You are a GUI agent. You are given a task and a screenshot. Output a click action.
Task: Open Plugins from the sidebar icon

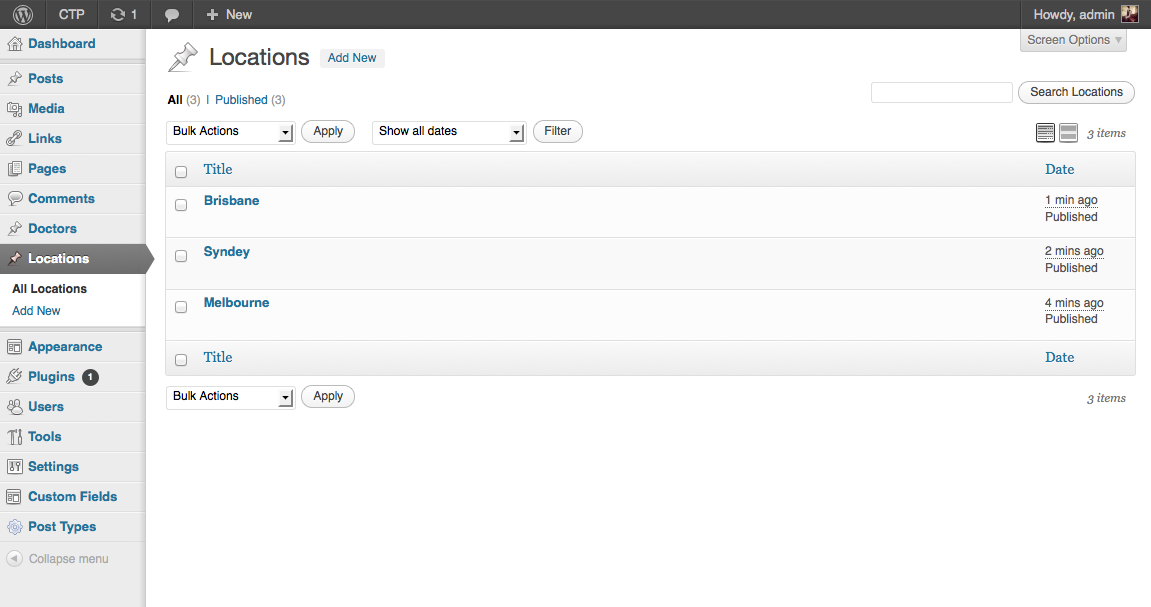pyautogui.click(x=14, y=377)
